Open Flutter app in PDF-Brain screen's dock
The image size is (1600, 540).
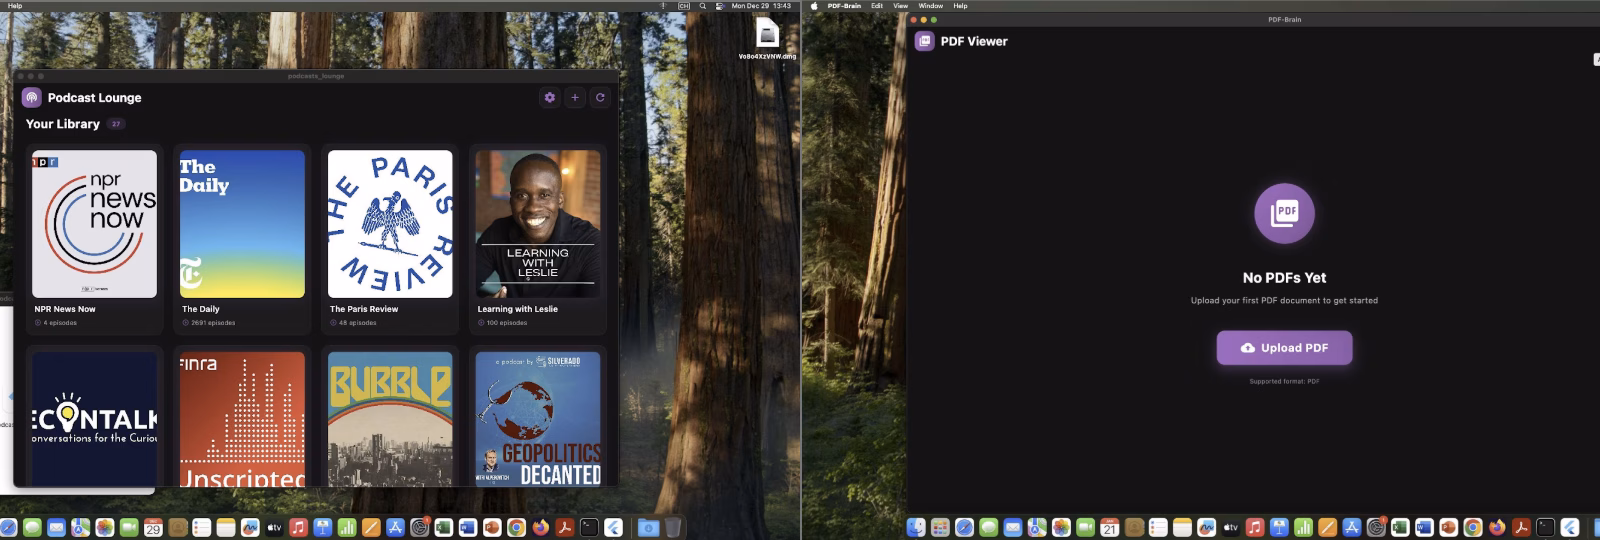[x=1569, y=527]
